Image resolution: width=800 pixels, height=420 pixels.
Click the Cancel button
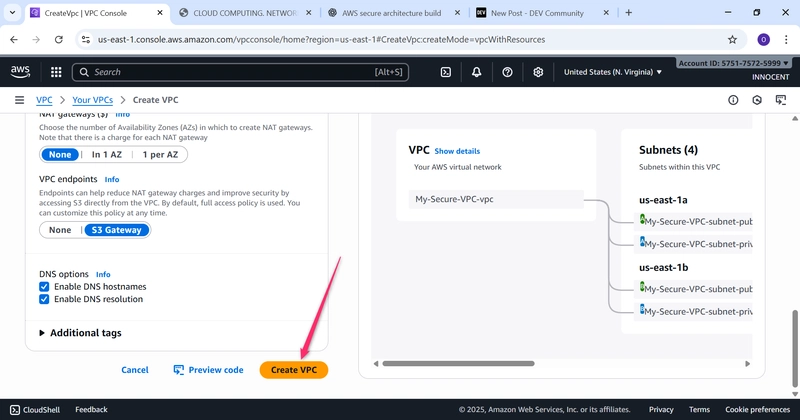135,370
